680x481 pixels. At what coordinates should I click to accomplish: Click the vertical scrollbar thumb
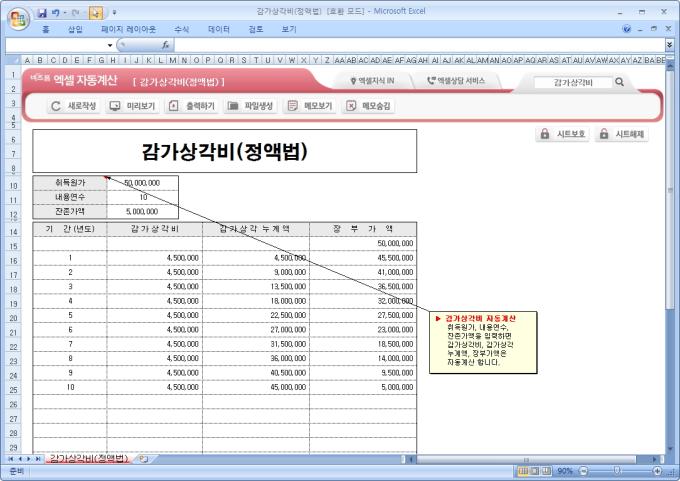pos(670,190)
